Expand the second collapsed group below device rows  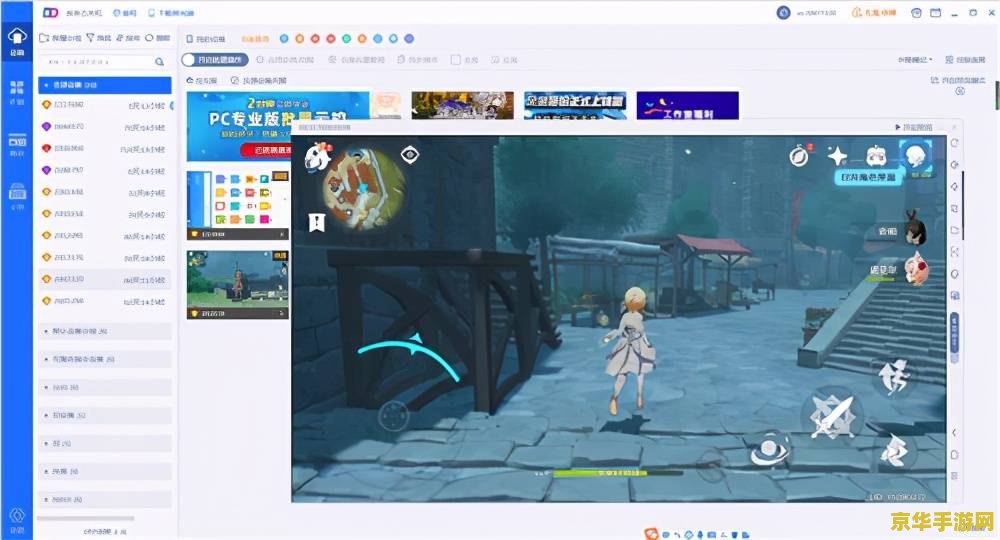pos(105,360)
